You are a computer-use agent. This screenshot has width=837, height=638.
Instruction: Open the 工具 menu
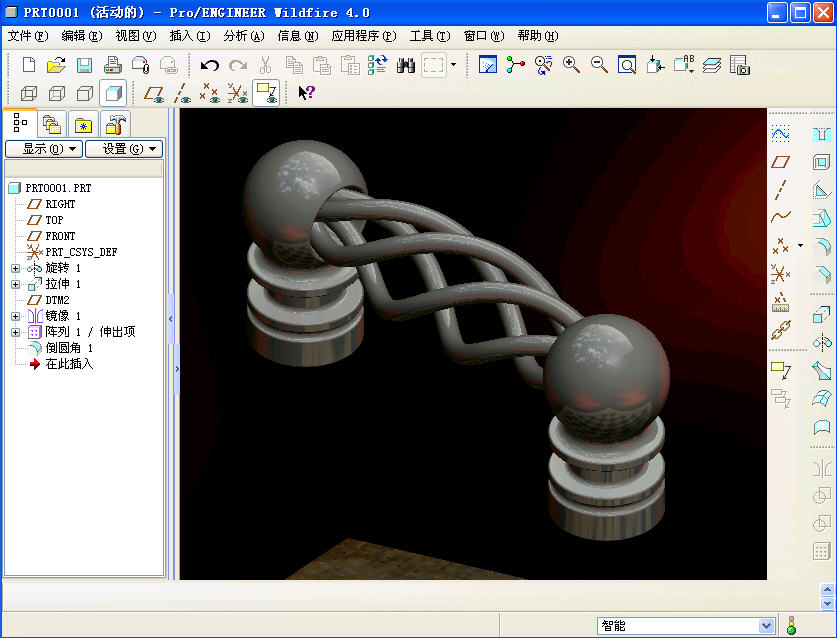[x=430, y=36]
